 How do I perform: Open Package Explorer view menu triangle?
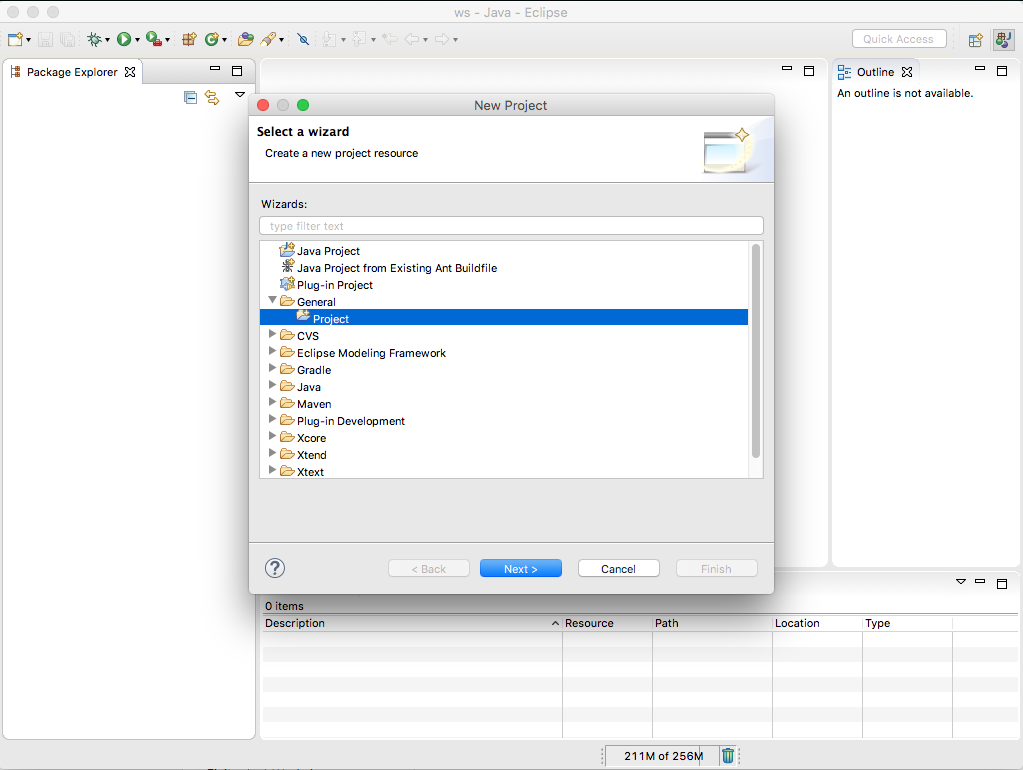pyautogui.click(x=240, y=95)
